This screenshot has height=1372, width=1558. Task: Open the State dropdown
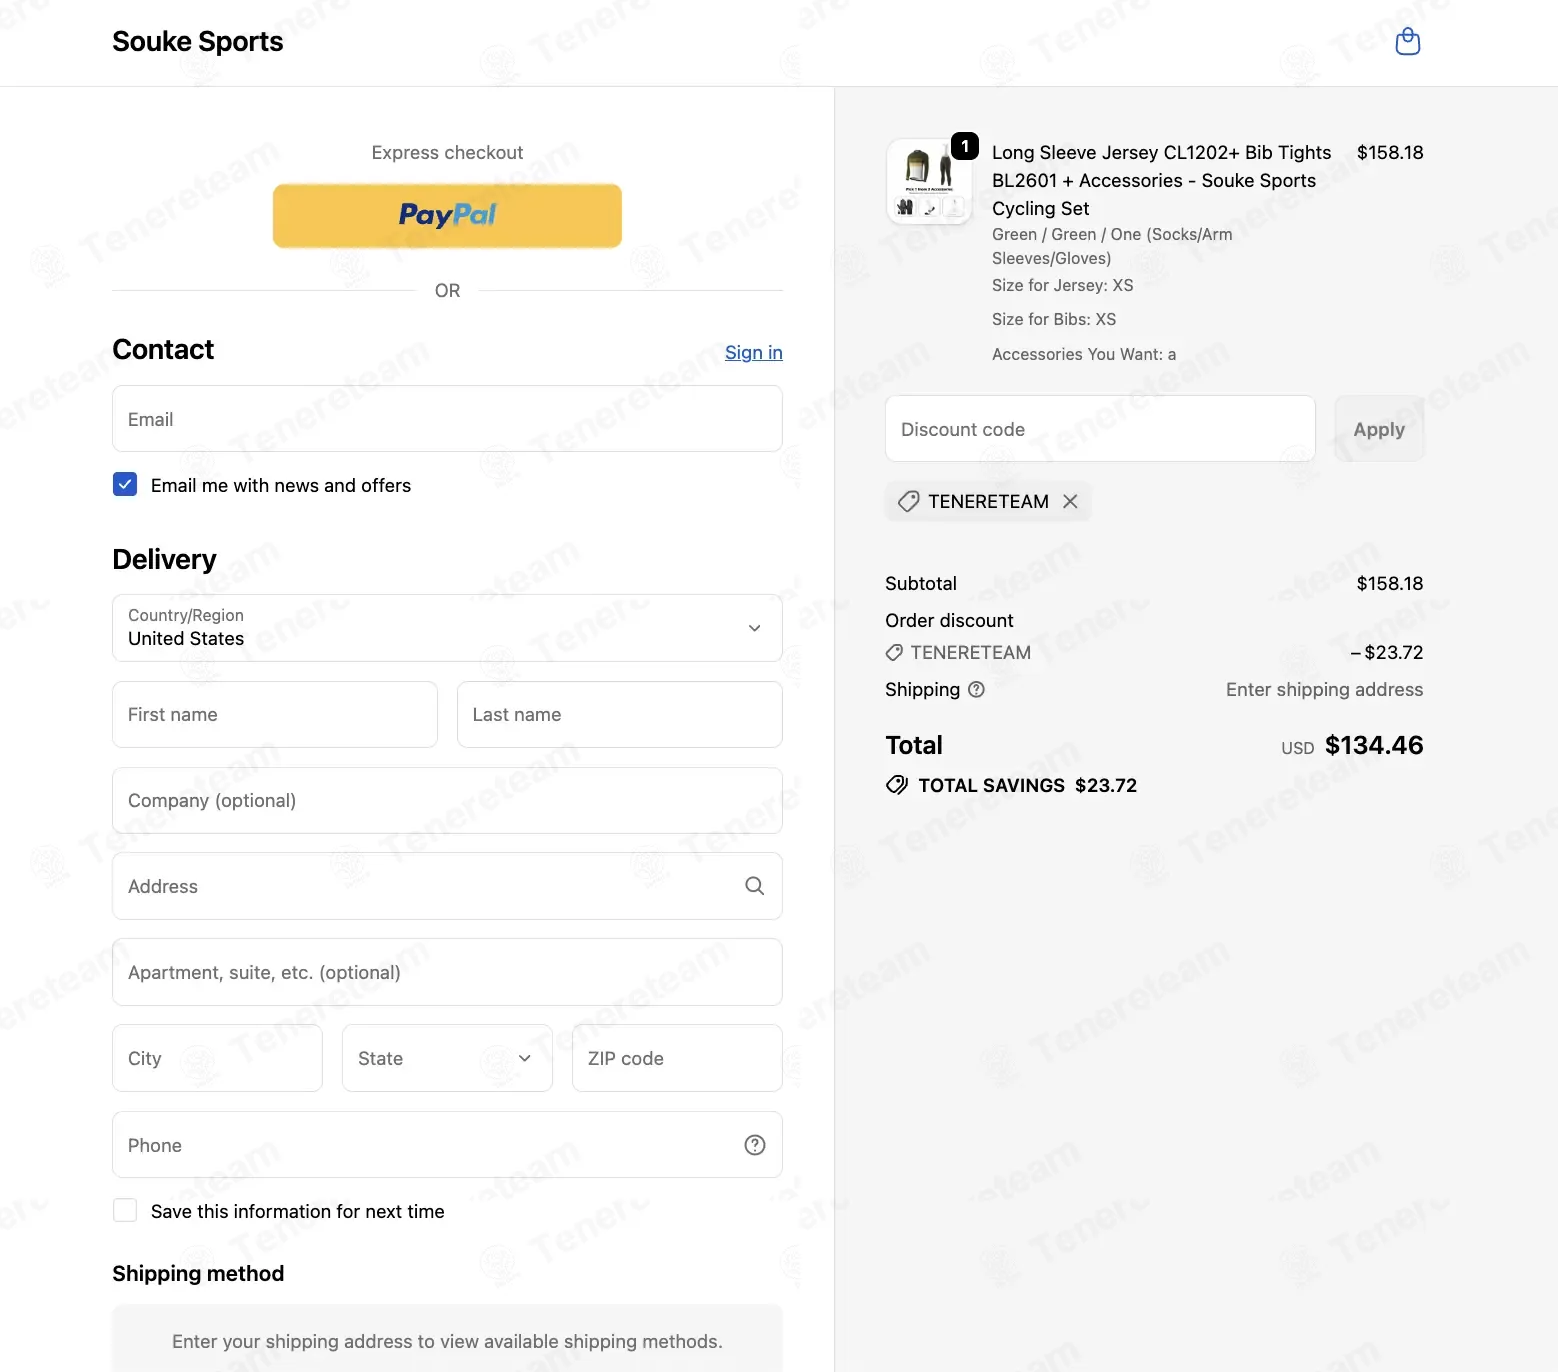(x=447, y=1058)
